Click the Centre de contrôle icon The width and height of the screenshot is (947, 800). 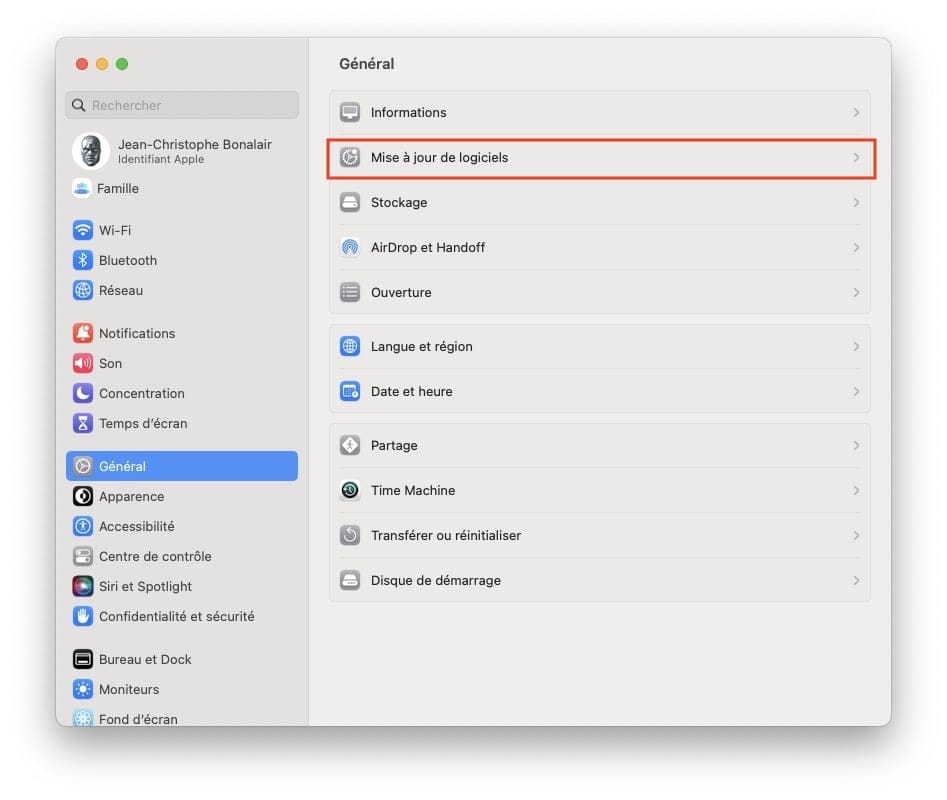click(x=83, y=556)
